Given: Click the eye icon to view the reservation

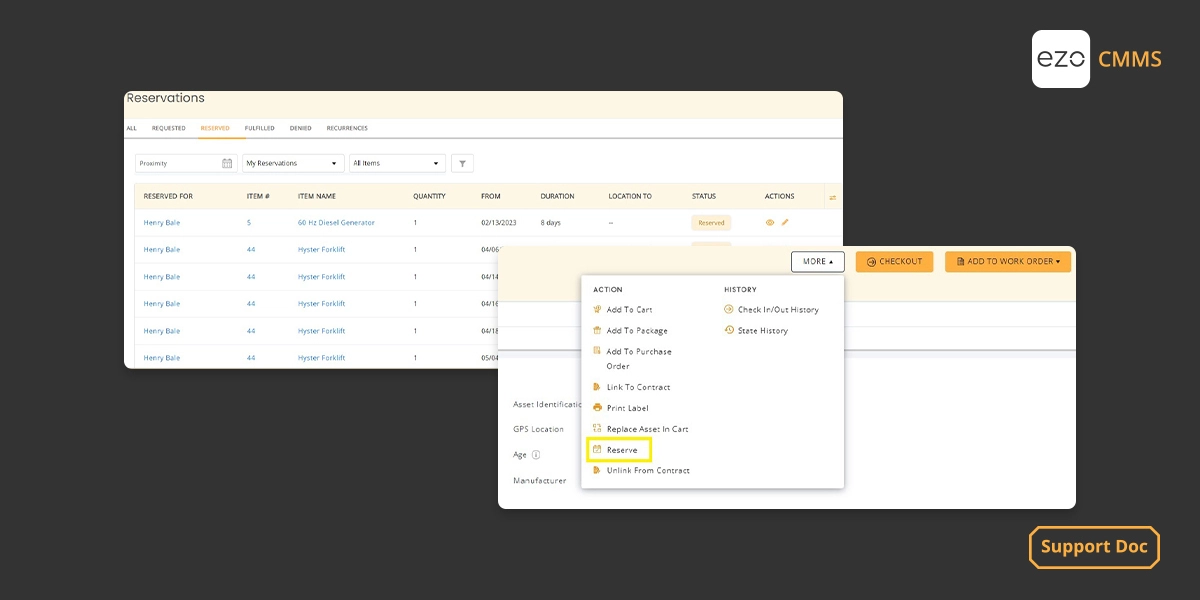Looking at the screenshot, I should pyautogui.click(x=768, y=222).
